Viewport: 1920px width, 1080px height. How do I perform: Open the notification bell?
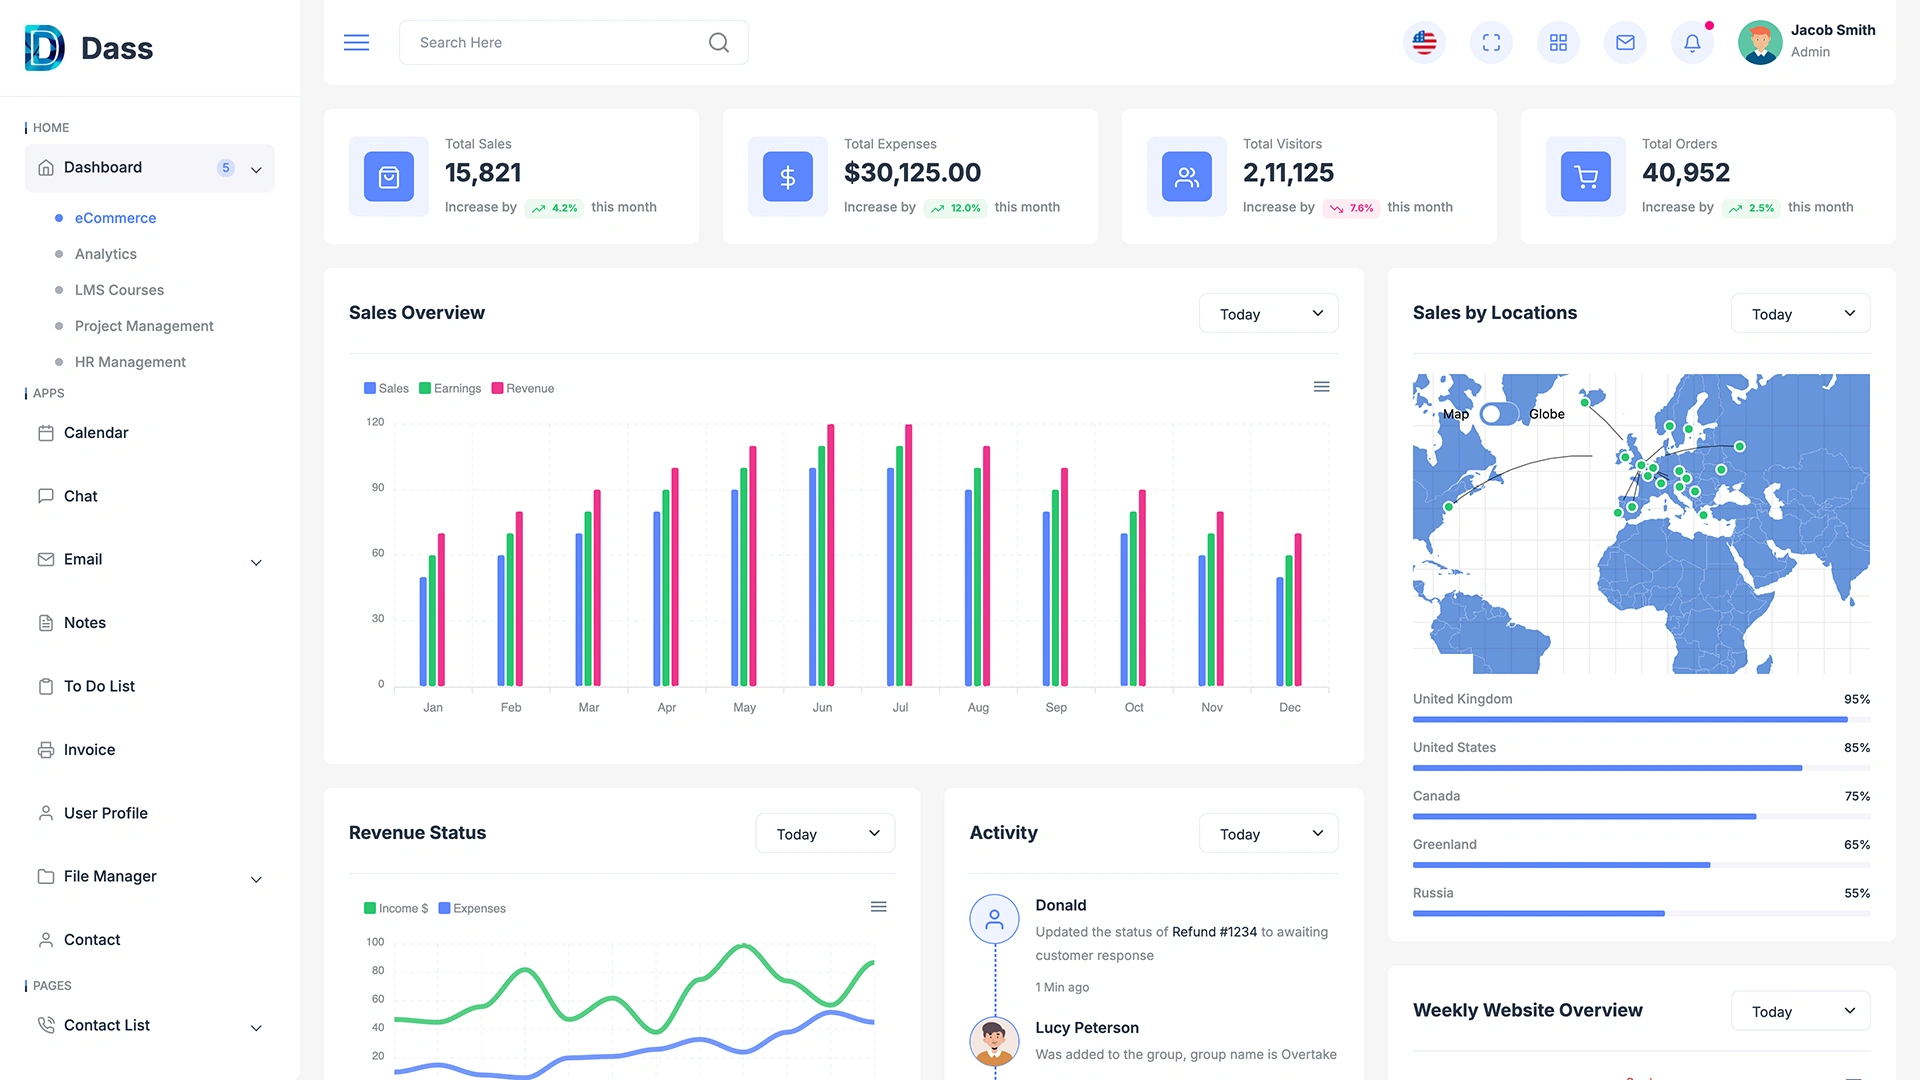pos(1692,42)
